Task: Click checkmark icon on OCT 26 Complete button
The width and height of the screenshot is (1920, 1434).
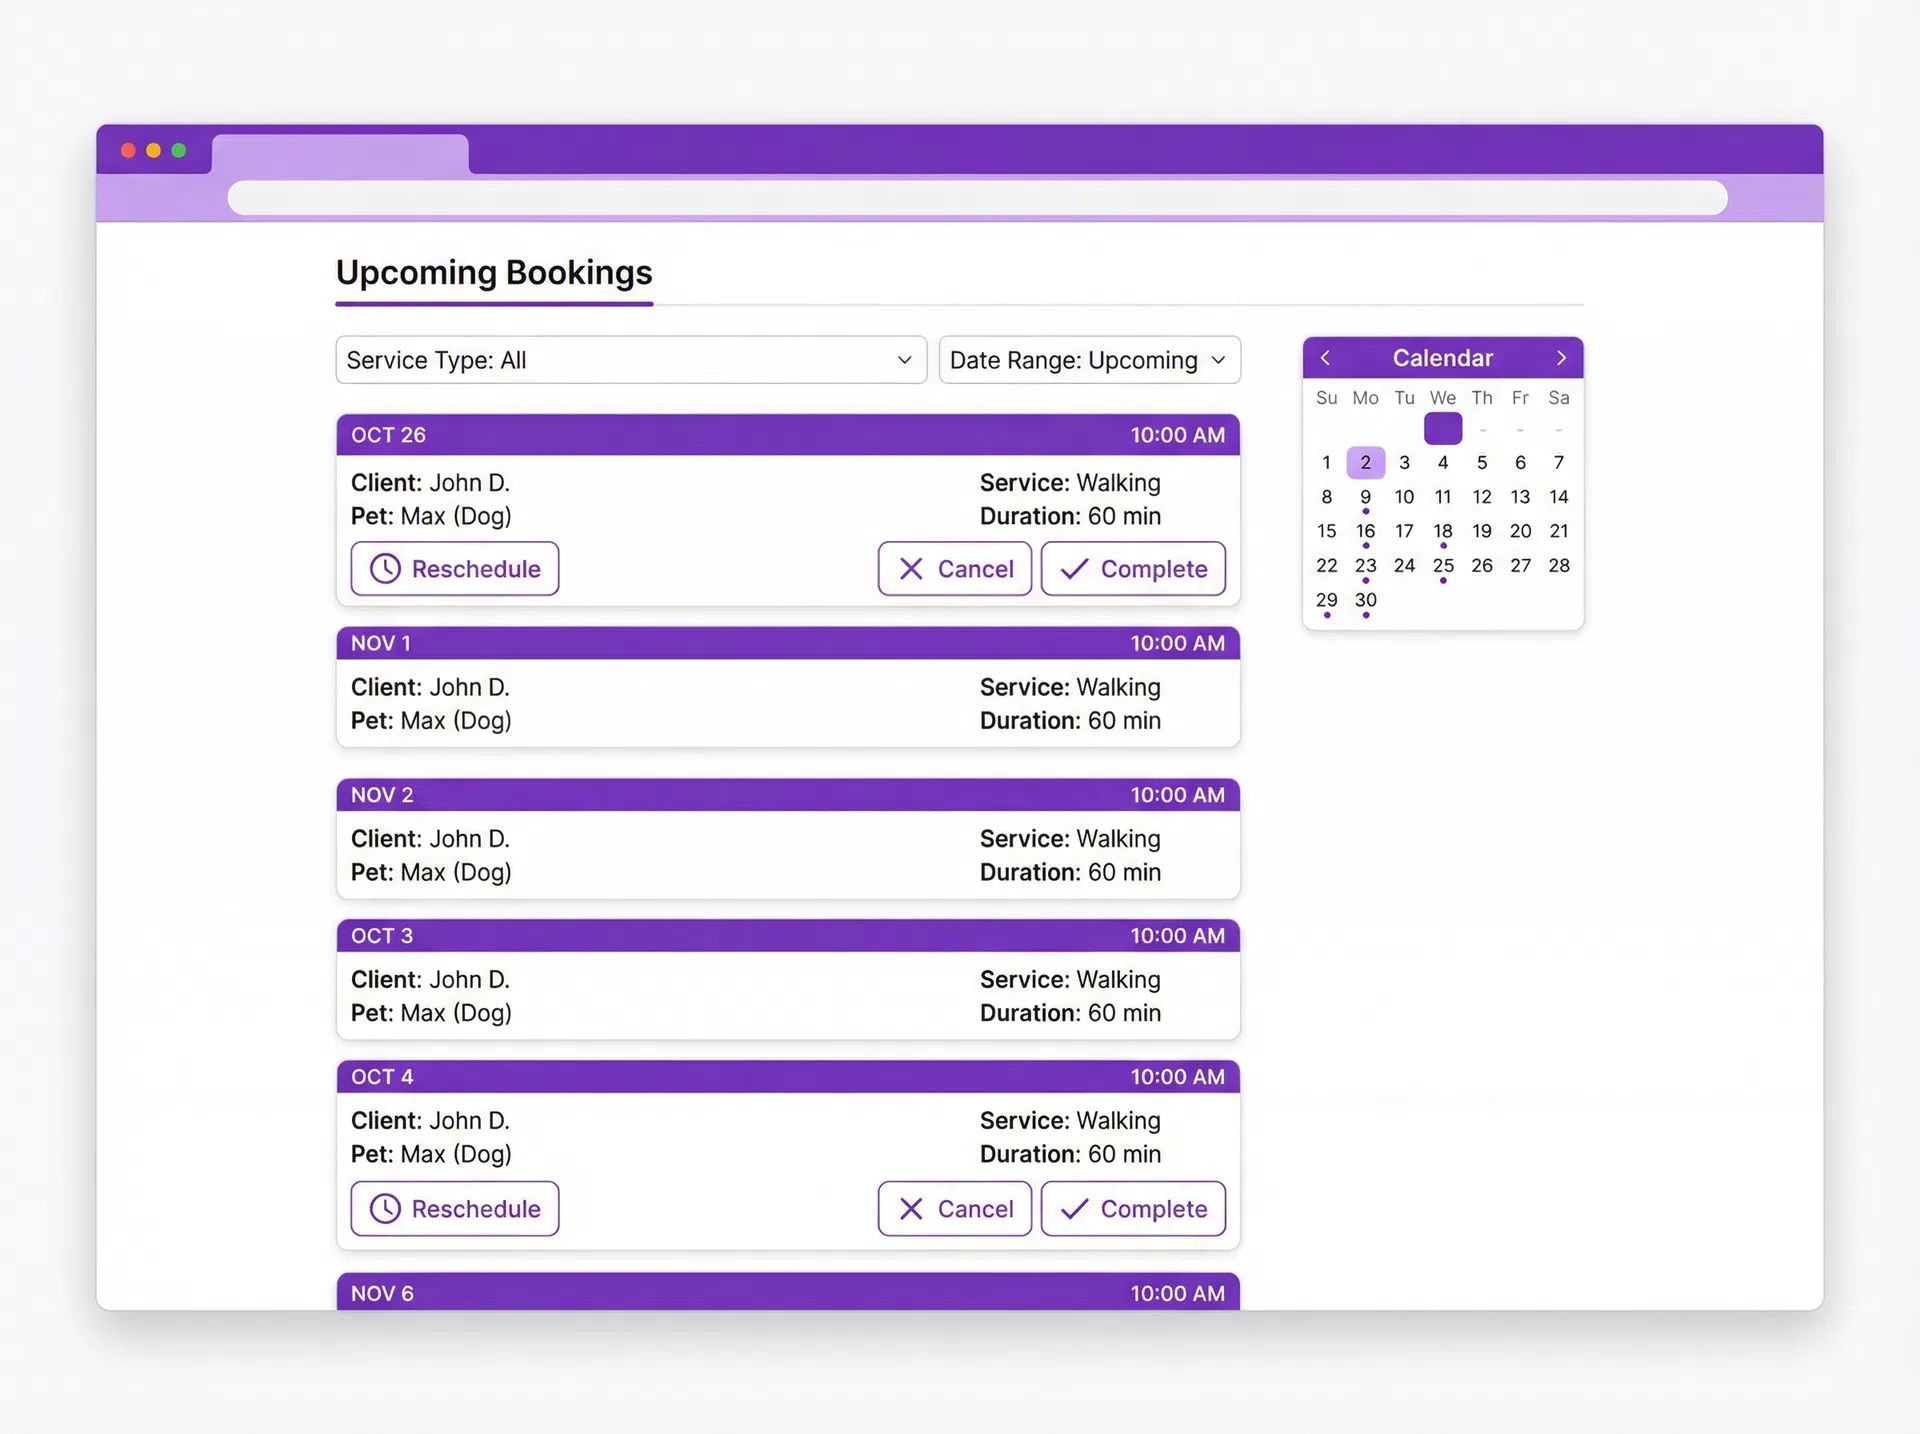Action: click(1074, 569)
